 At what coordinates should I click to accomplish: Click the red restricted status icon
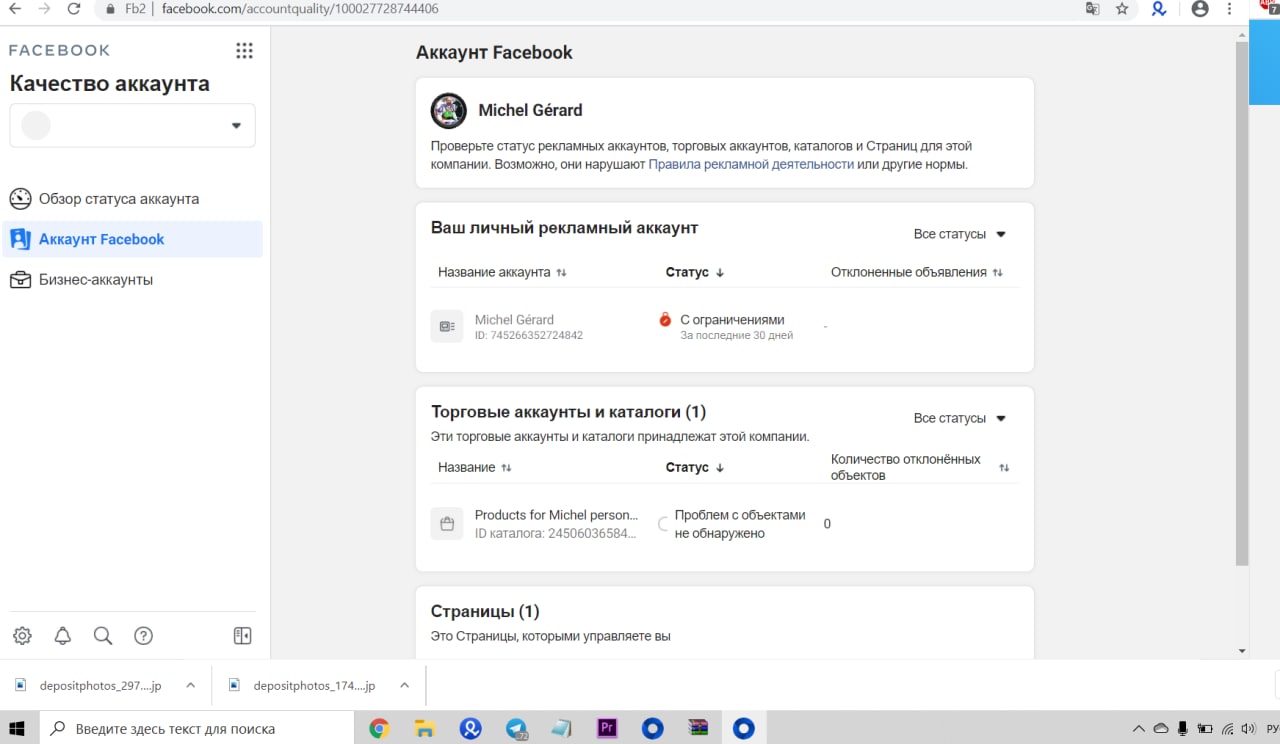[x=665, y=320]
